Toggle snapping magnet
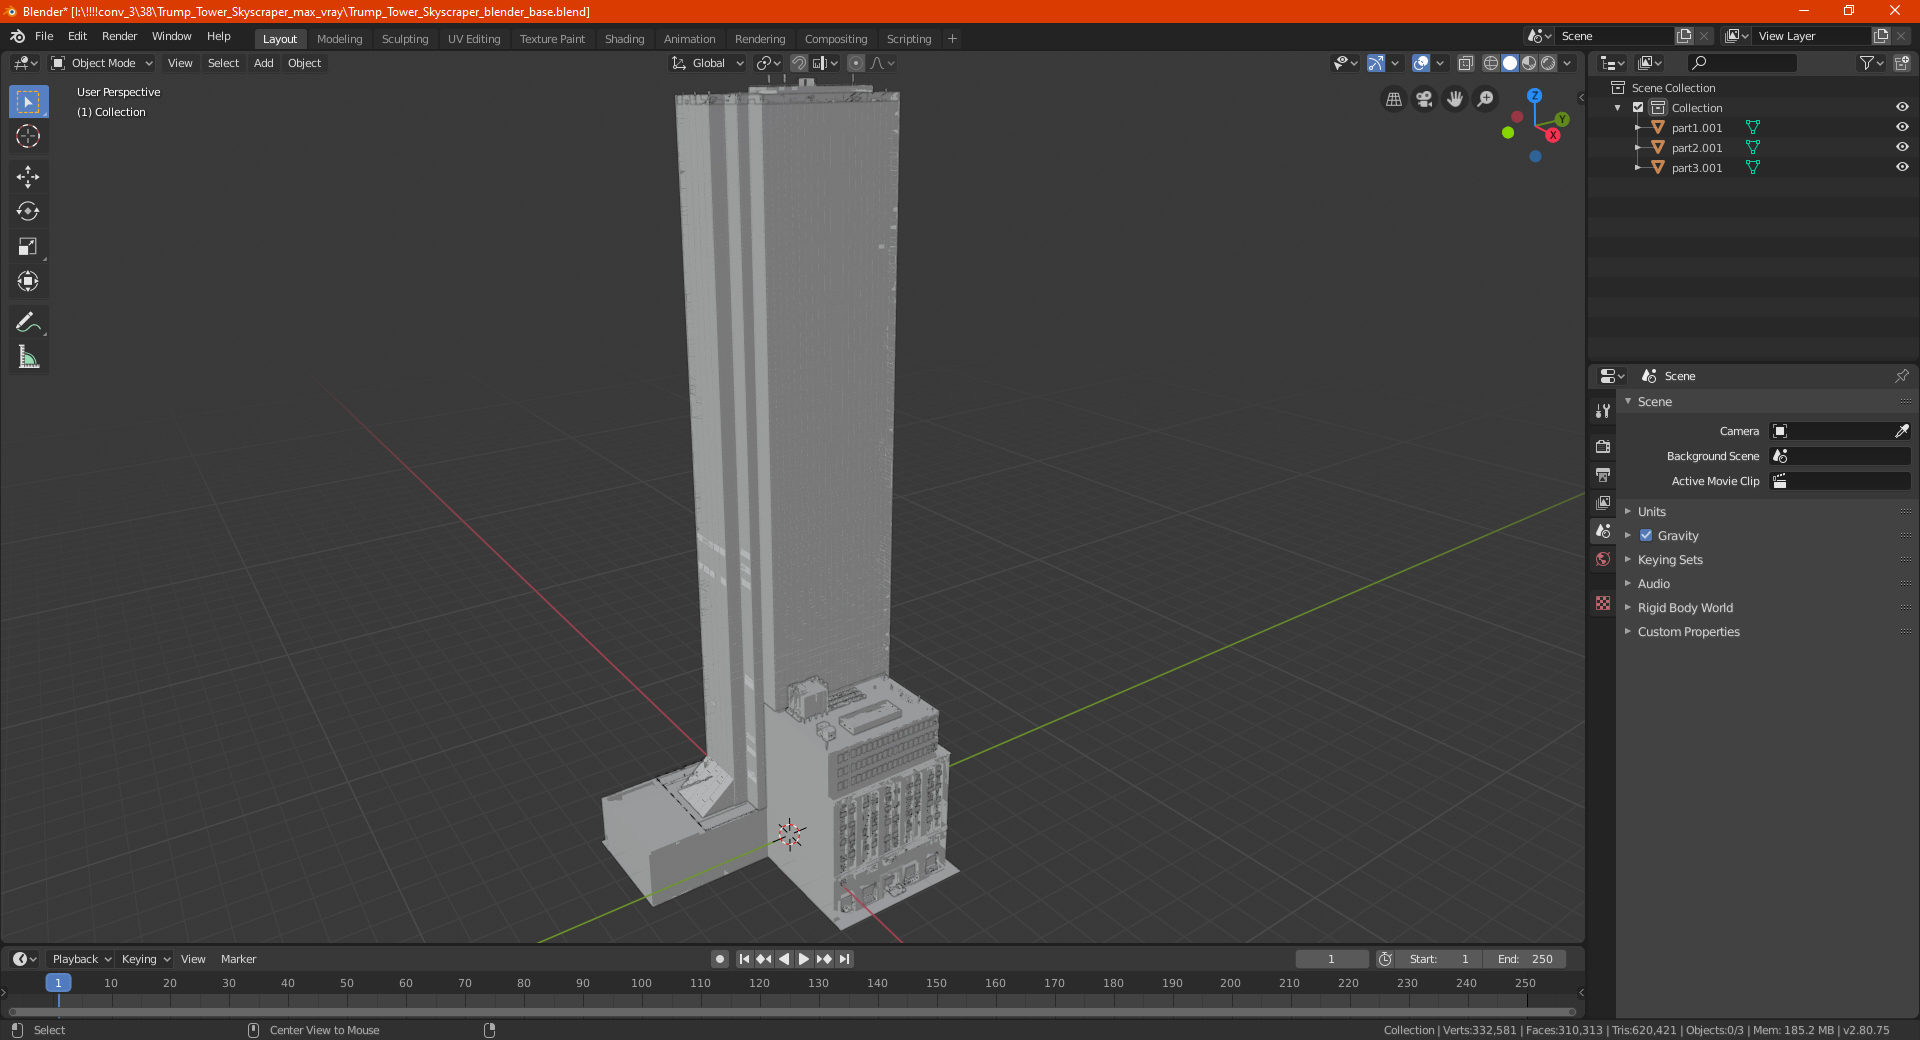 tap(798, 63)
